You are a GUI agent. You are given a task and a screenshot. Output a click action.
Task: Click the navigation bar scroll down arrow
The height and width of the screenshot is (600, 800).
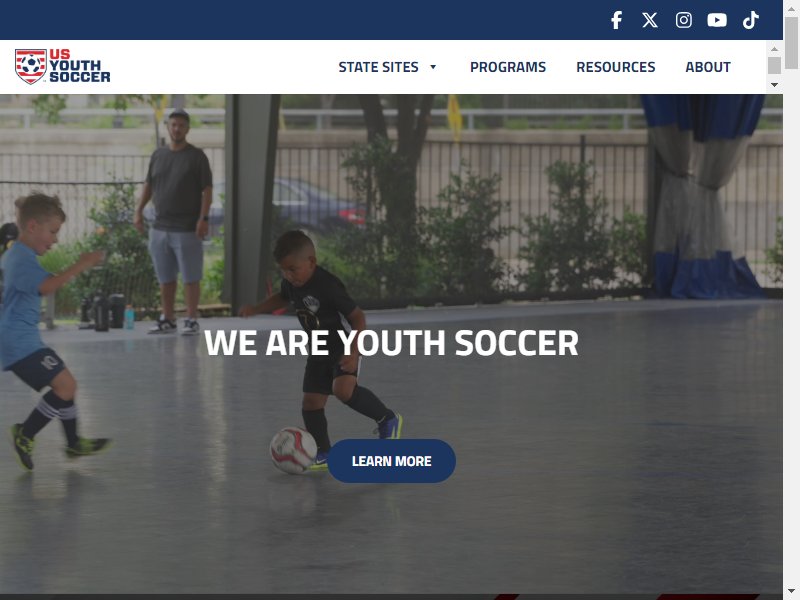click(x=774, y=85)
